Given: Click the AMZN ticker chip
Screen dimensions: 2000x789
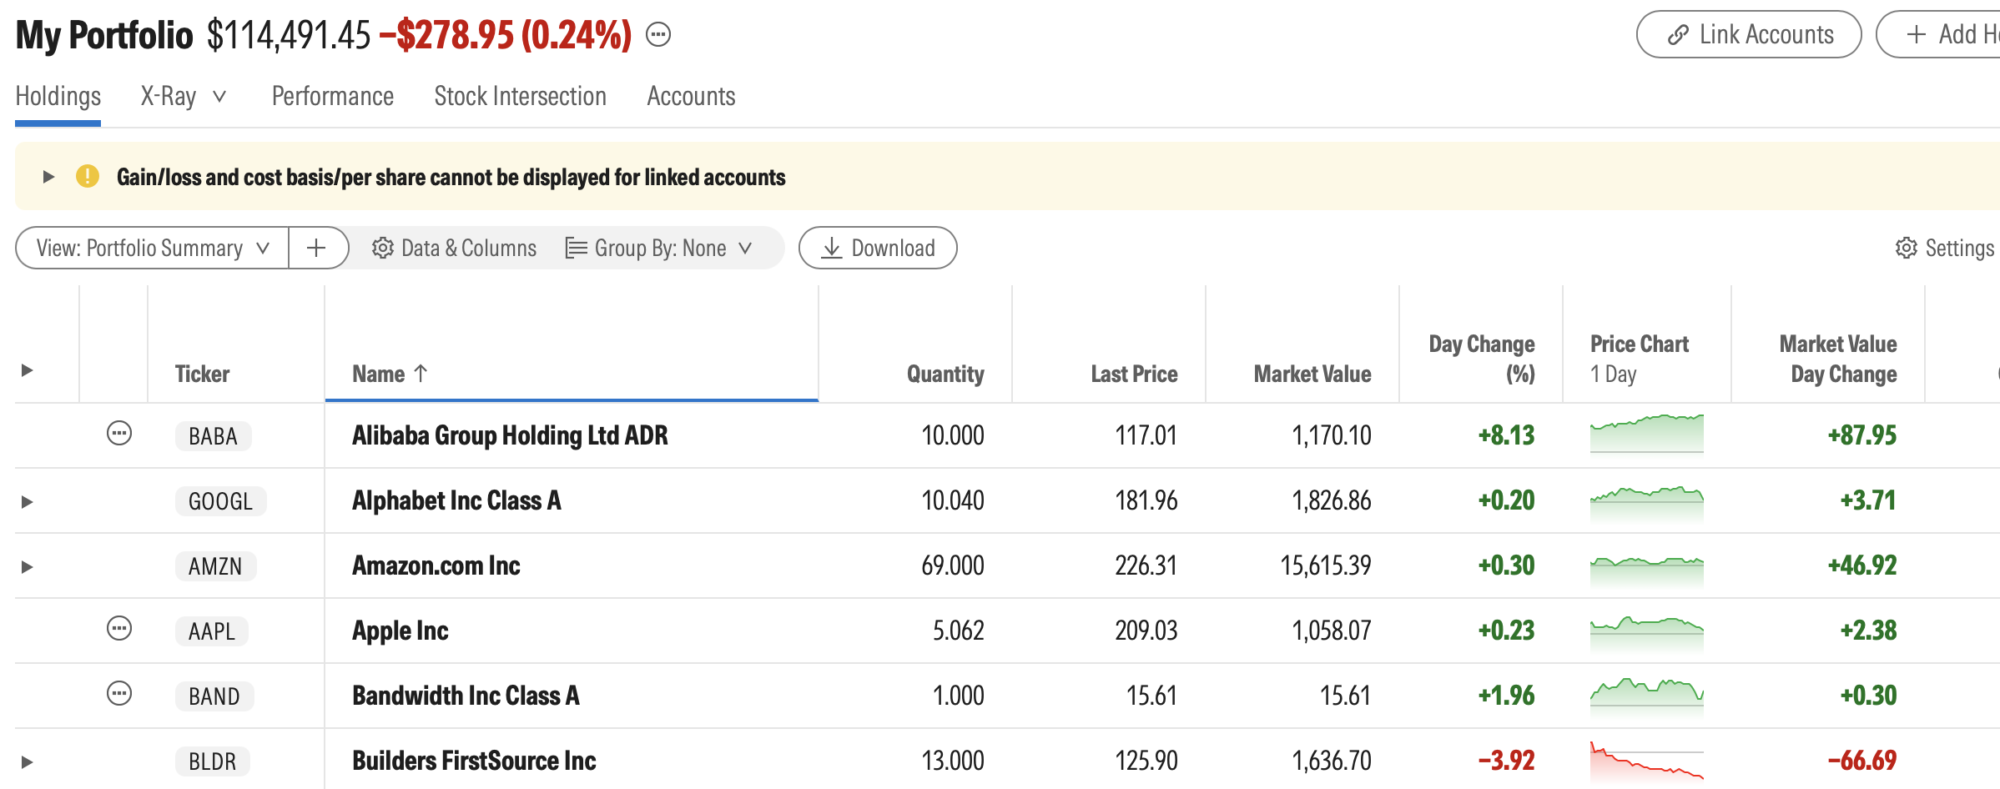Looking at the screenshot, I should [216, 566].
